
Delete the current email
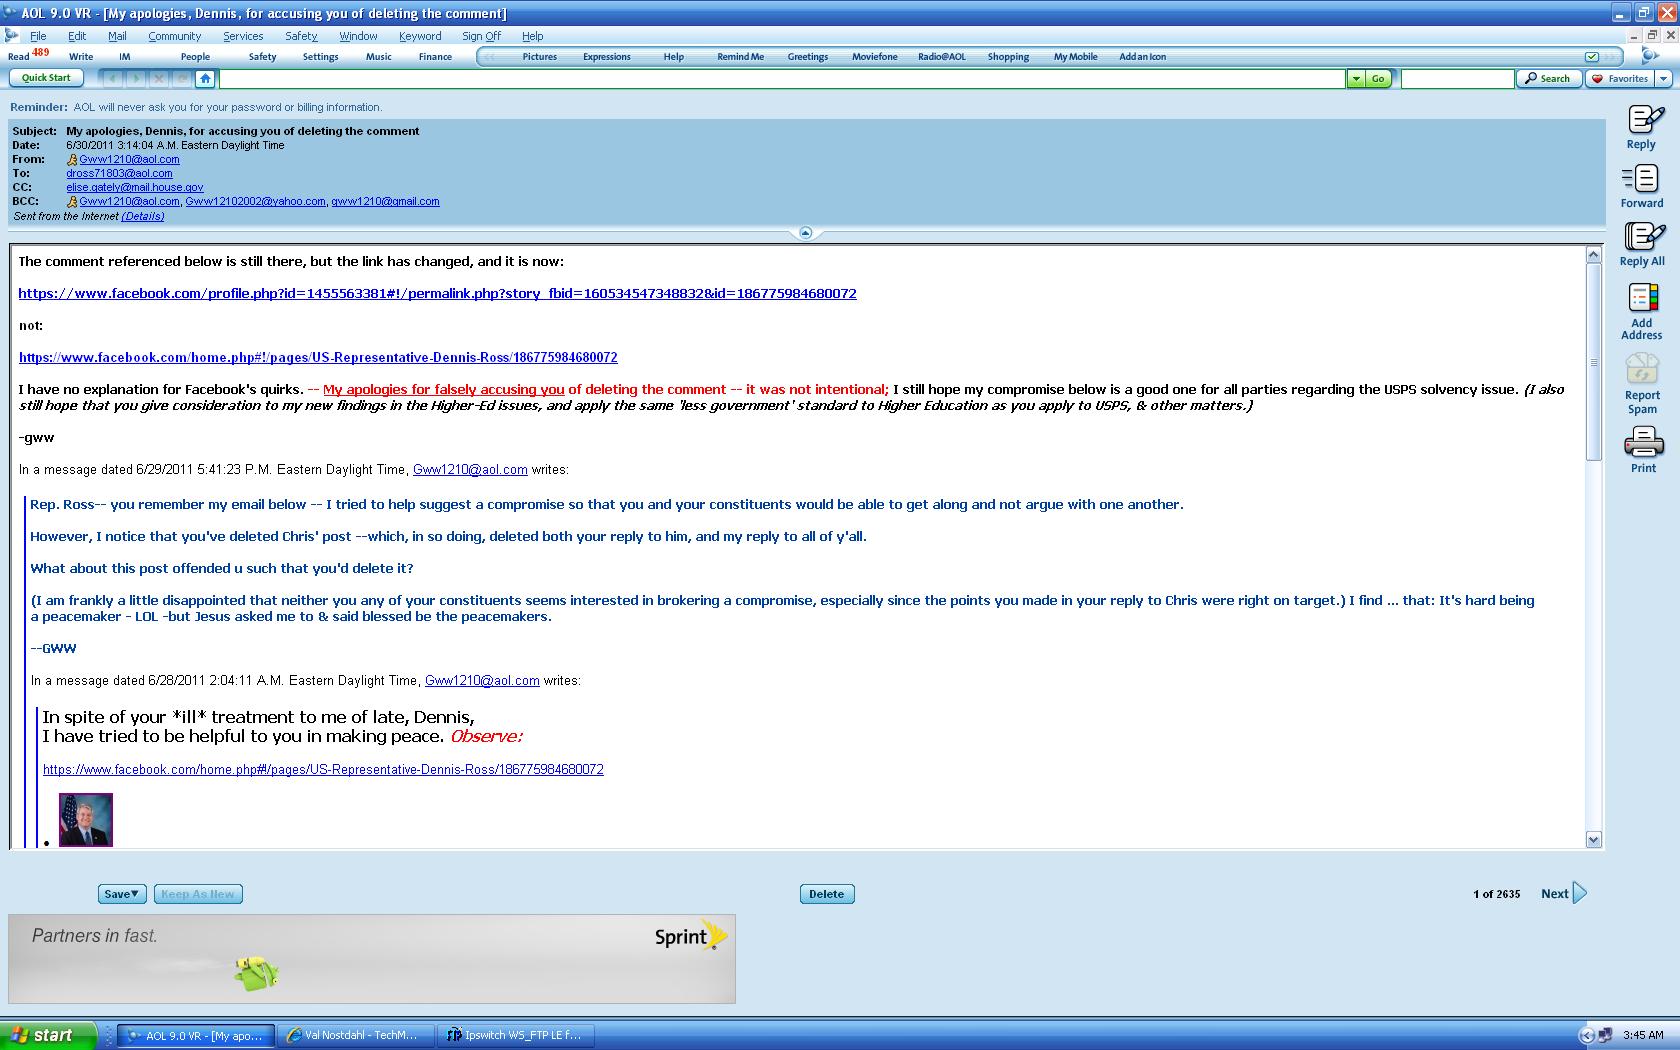(x=827, y=894)
